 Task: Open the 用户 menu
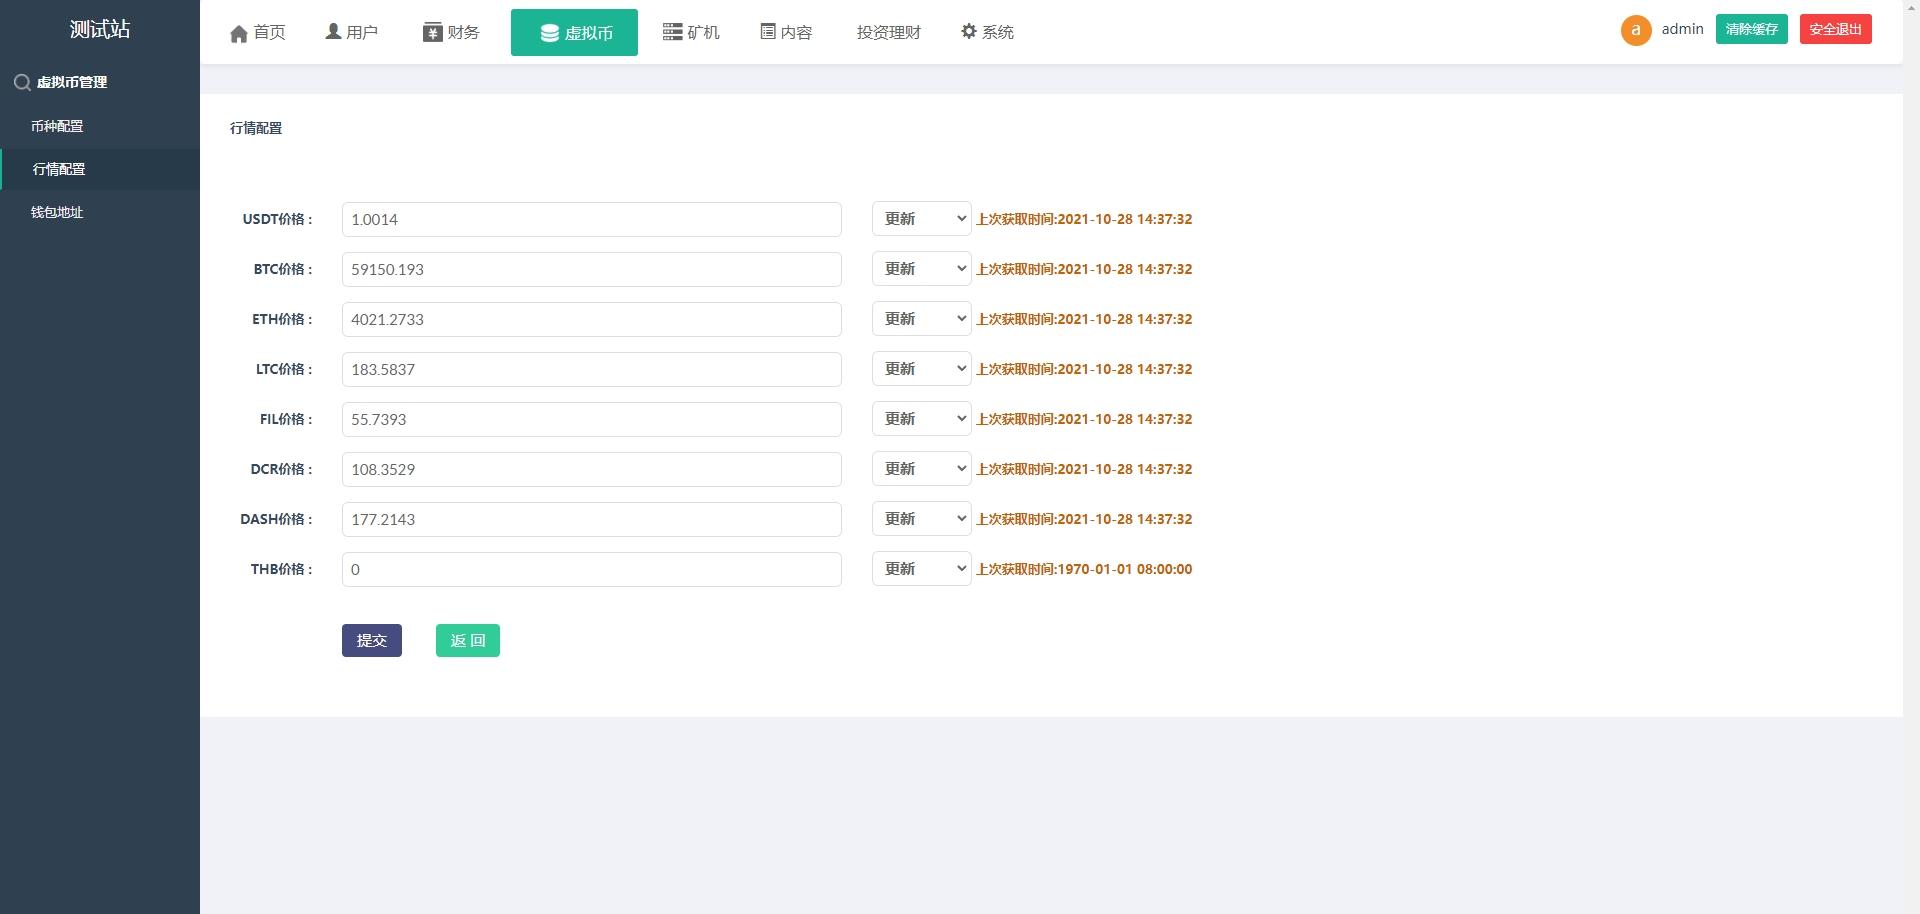(x=352, y=33)
